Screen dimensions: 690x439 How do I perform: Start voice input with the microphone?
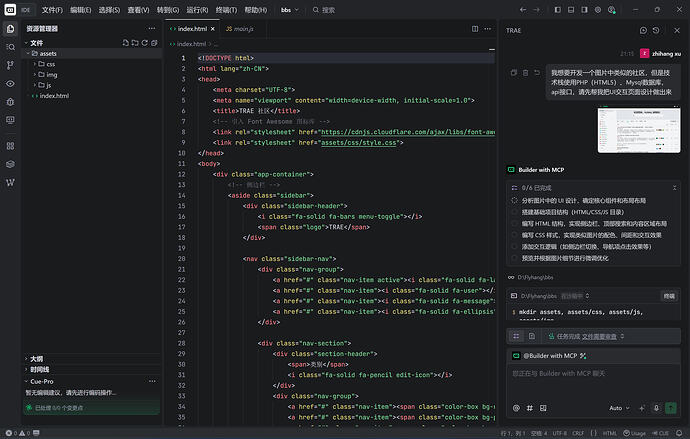656,408
